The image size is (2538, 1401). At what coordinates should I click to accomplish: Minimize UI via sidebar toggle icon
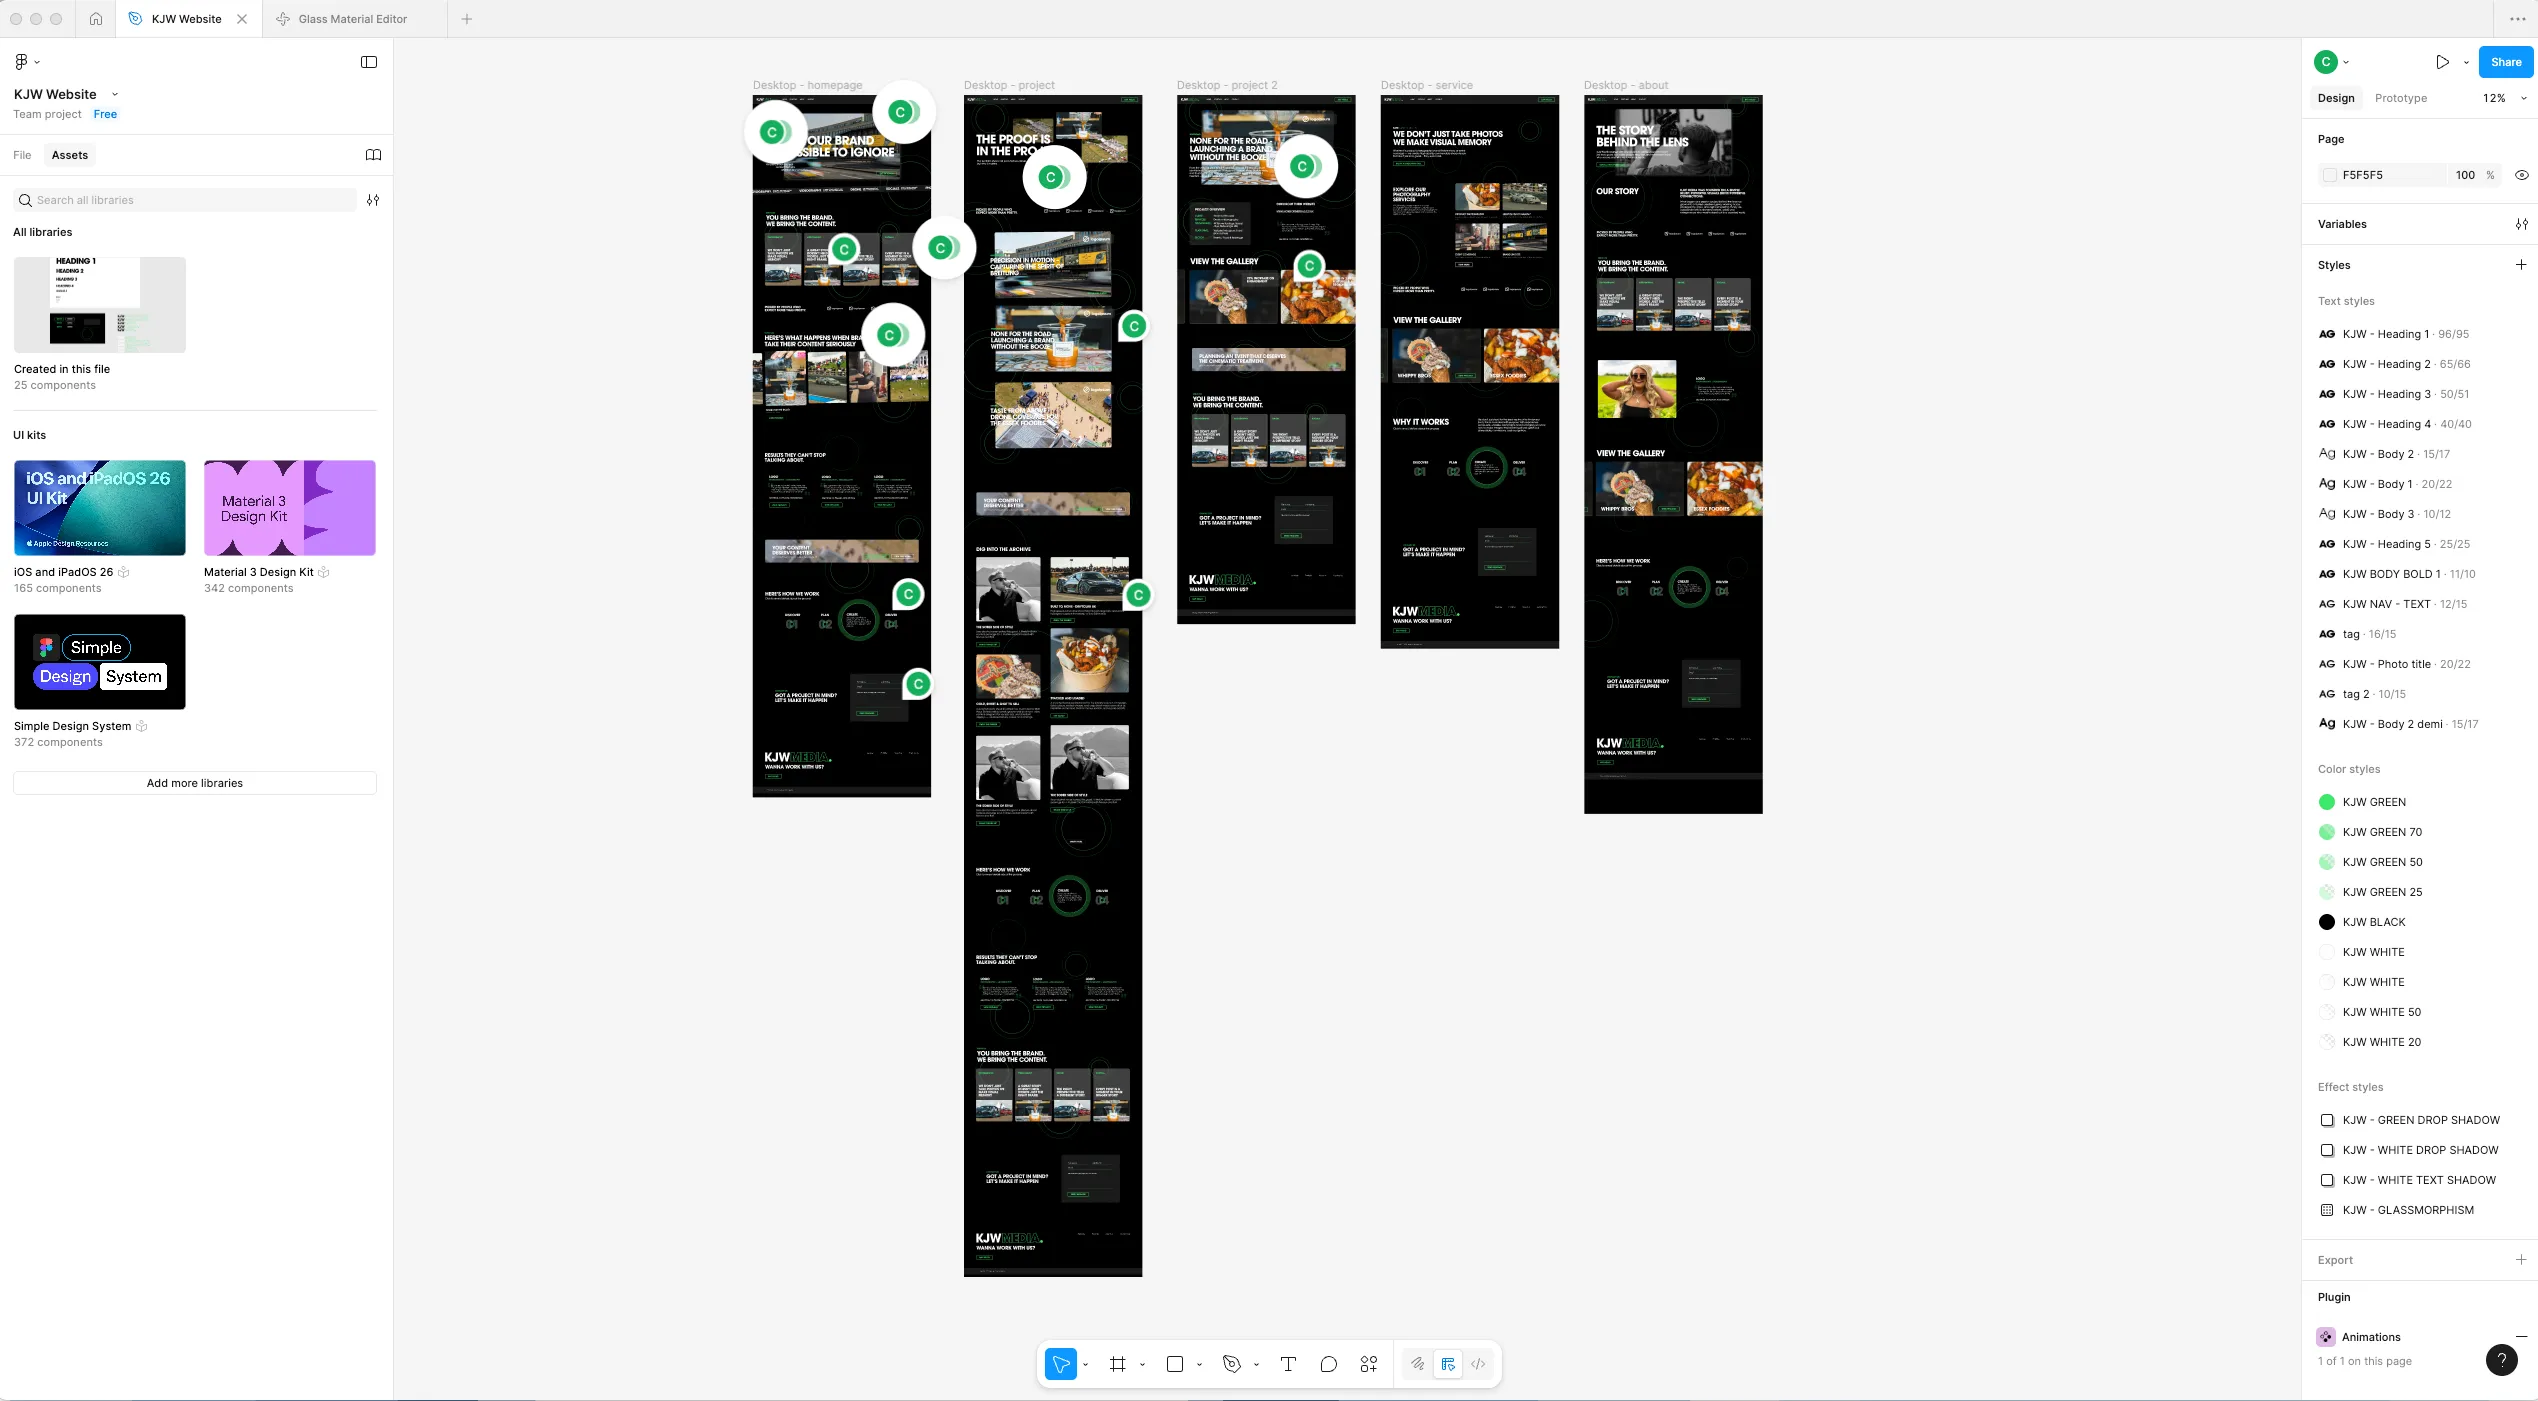click(369, 62)
